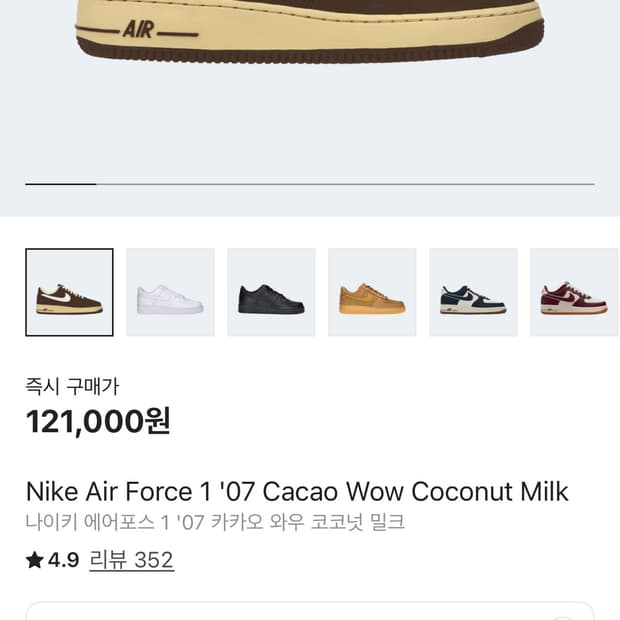Pick the burgundy red shoe thumbnail
620x620 pixels.
coord(574,292)
